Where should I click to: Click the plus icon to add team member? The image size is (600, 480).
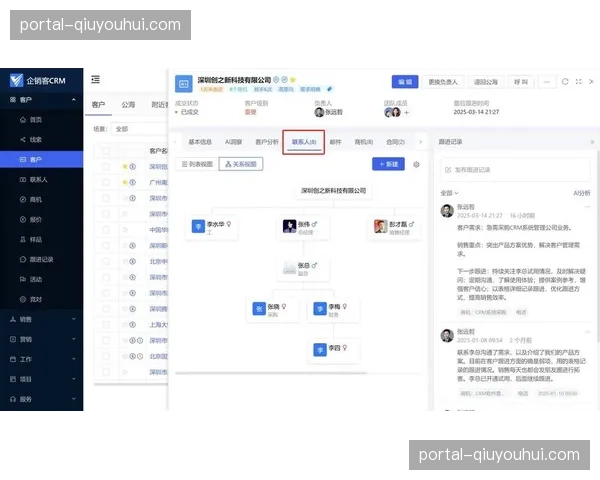click(406, 112)
